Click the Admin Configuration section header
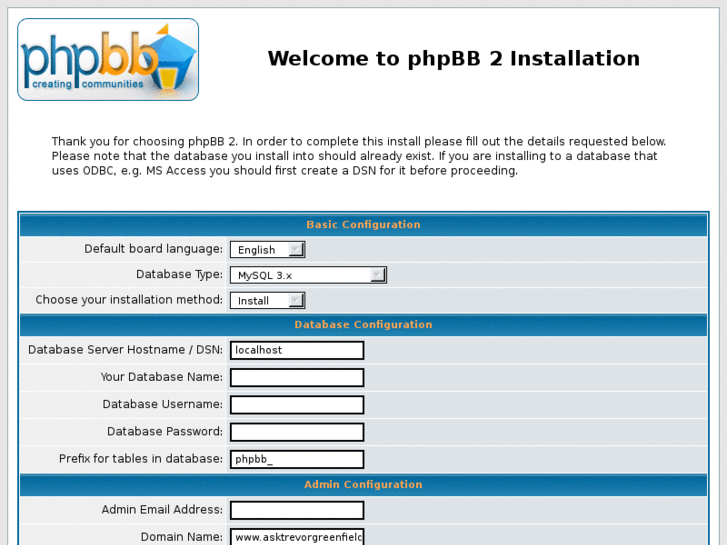 coord(364,484)
